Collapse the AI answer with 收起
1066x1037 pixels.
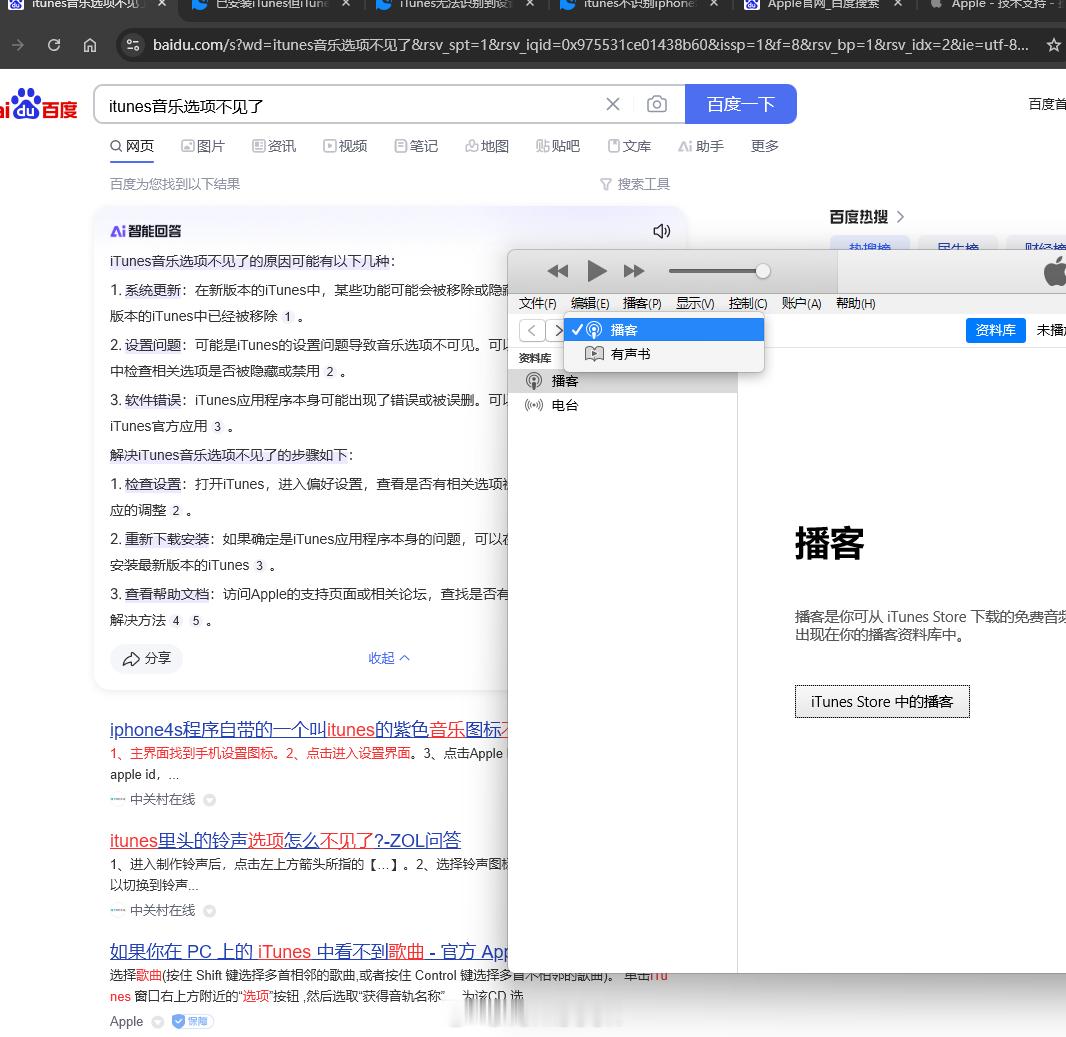[x=388, y=658]
